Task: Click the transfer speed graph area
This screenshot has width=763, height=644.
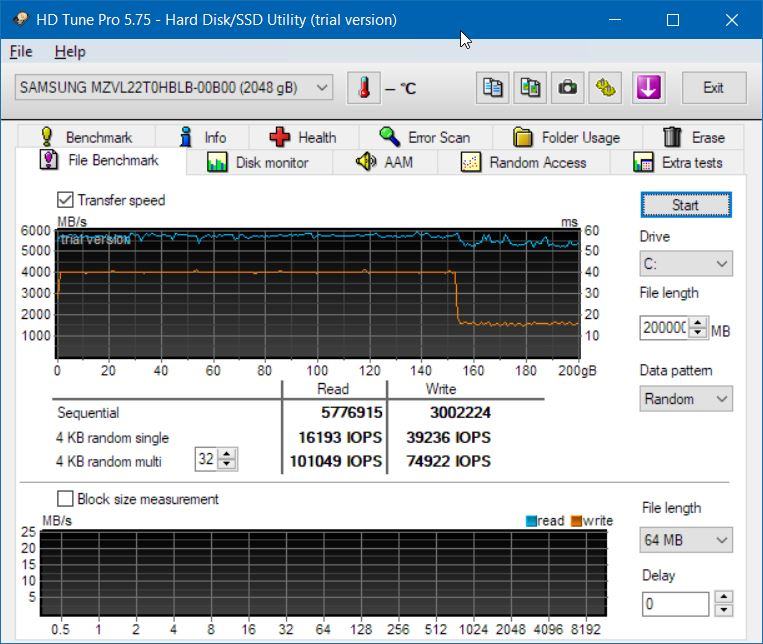Action: 318,294
